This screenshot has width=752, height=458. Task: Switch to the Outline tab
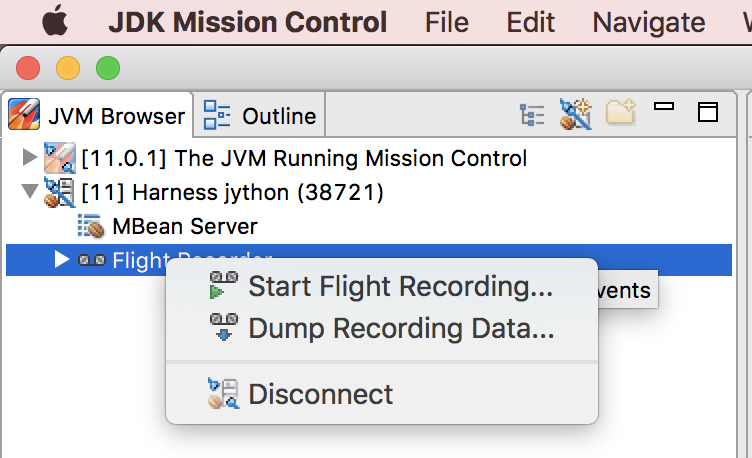pos(260,116)
